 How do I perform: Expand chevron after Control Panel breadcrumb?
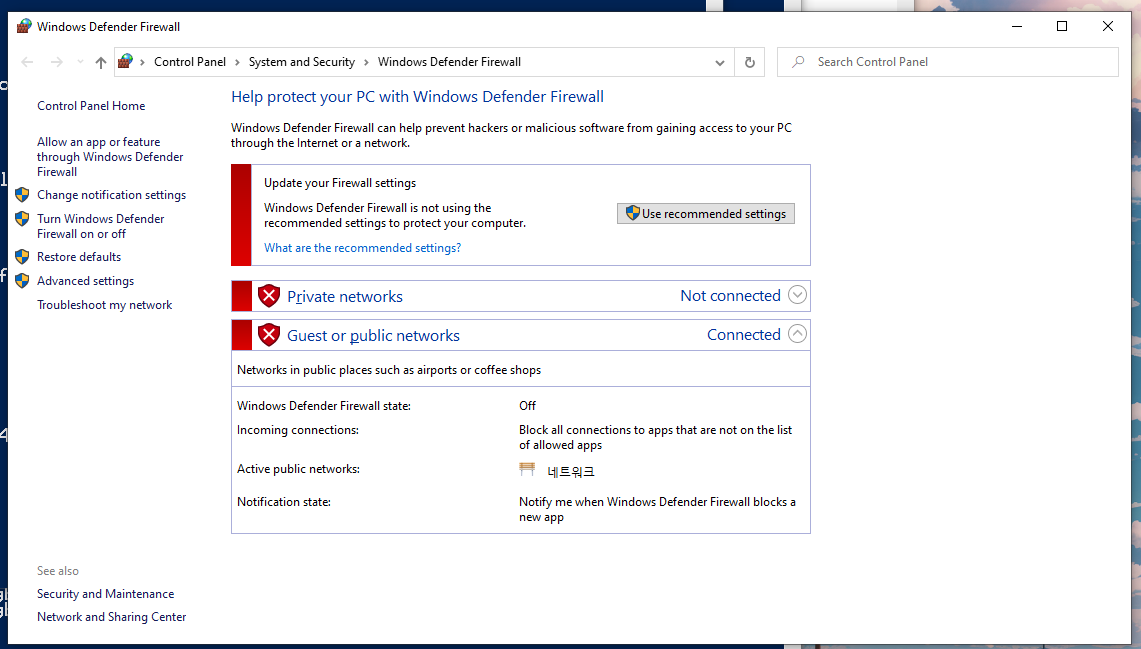coord(237,63)
